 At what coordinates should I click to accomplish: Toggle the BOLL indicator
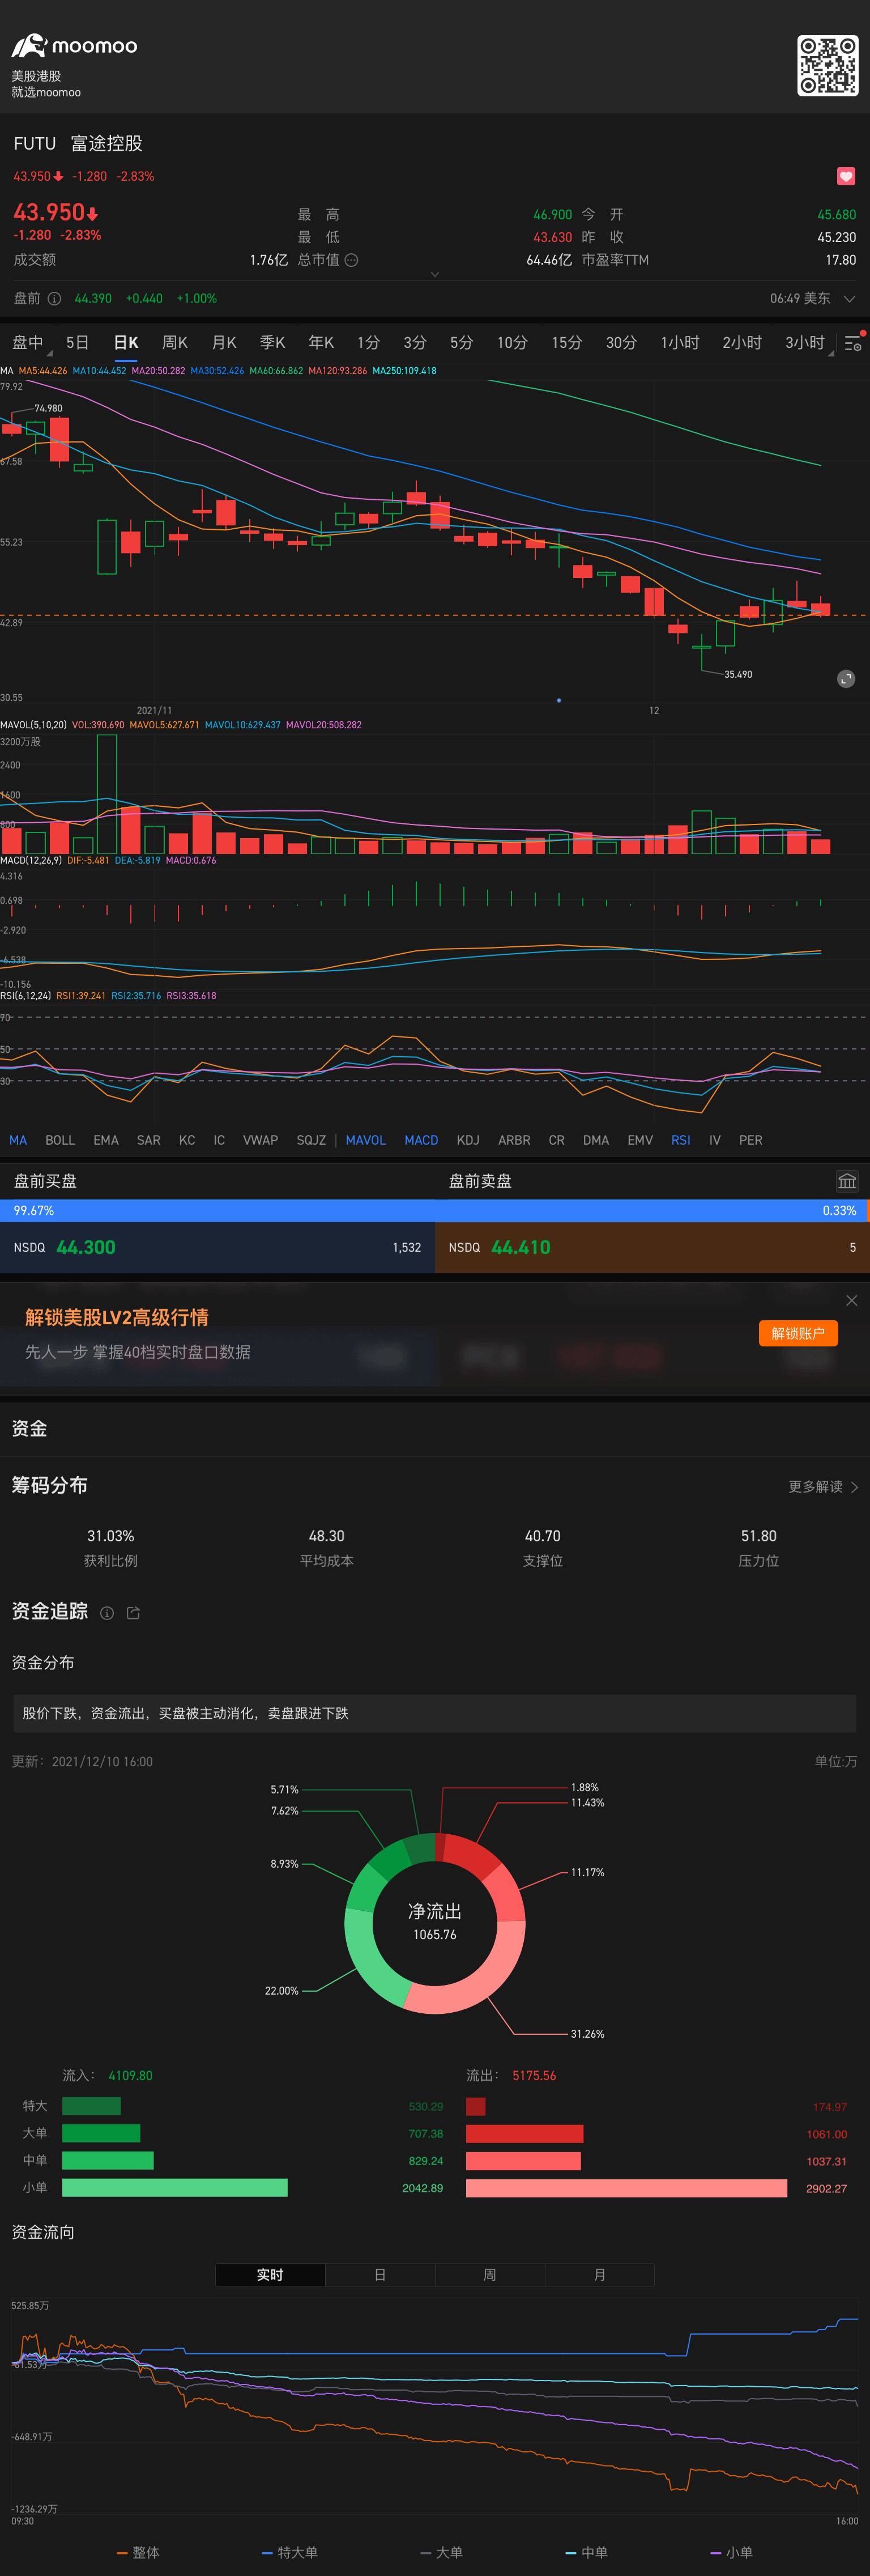(60, 1140)
